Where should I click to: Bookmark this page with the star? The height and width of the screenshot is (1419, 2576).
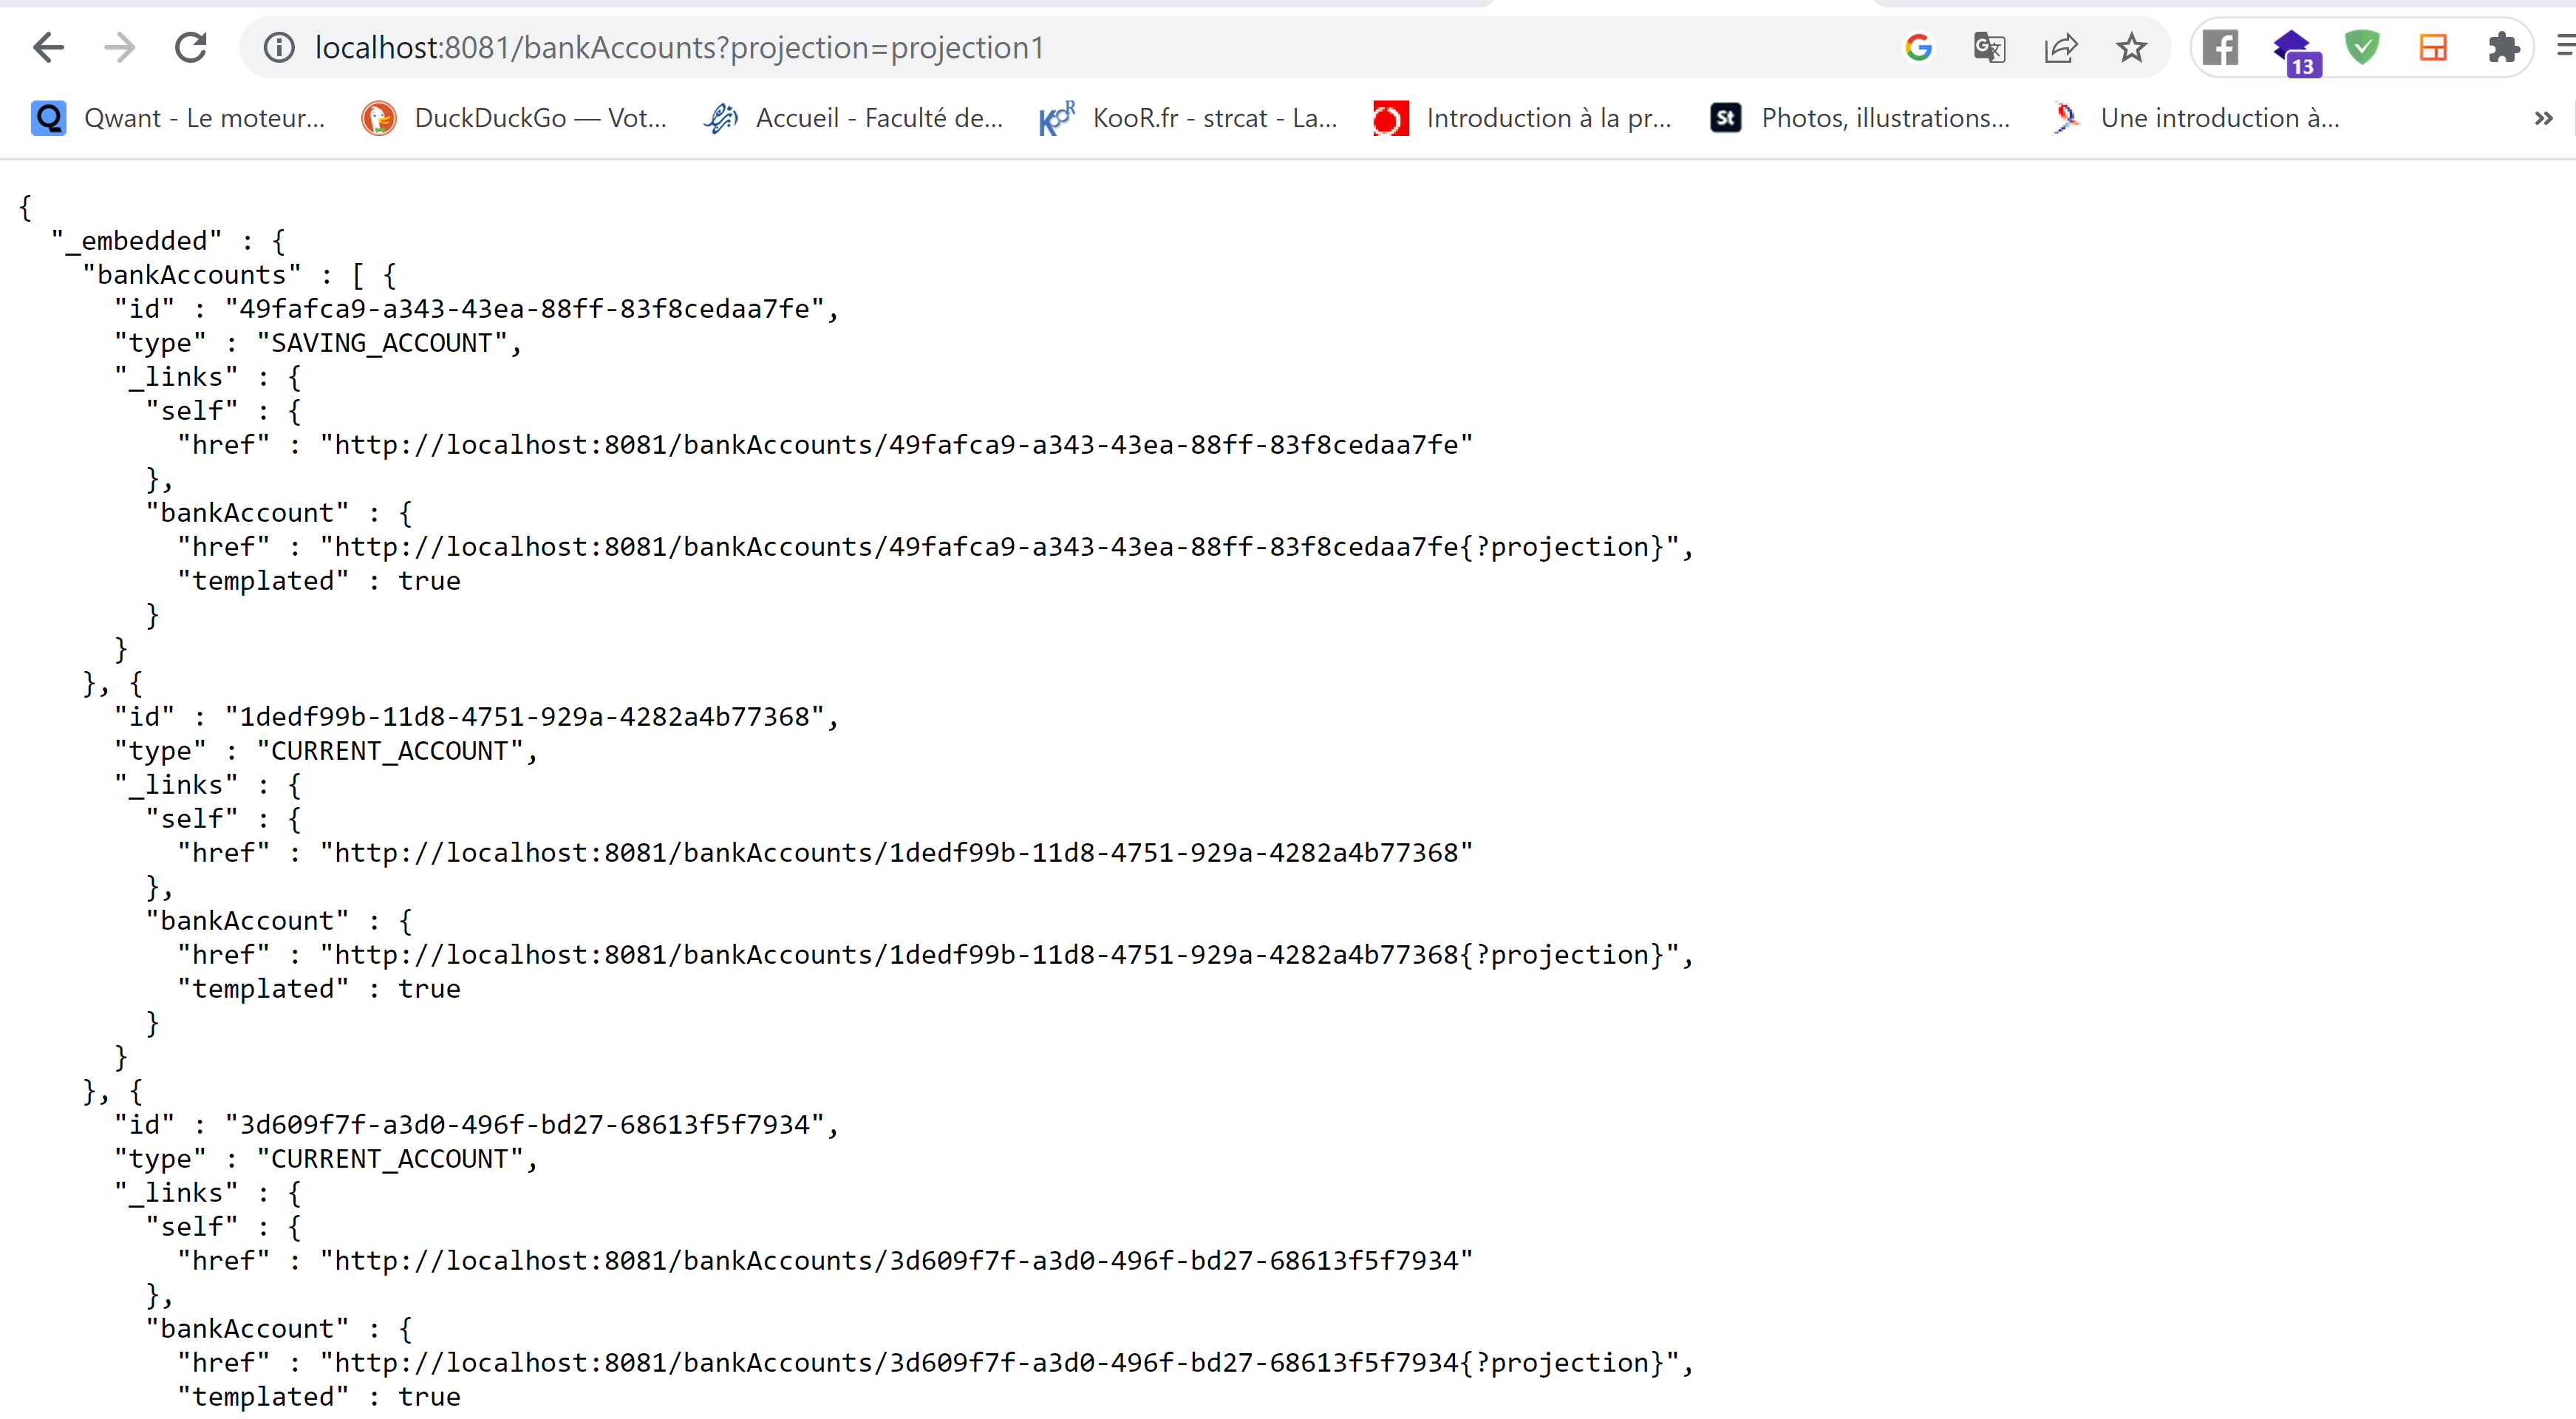pyautogui.click(x=2131, y=47)
